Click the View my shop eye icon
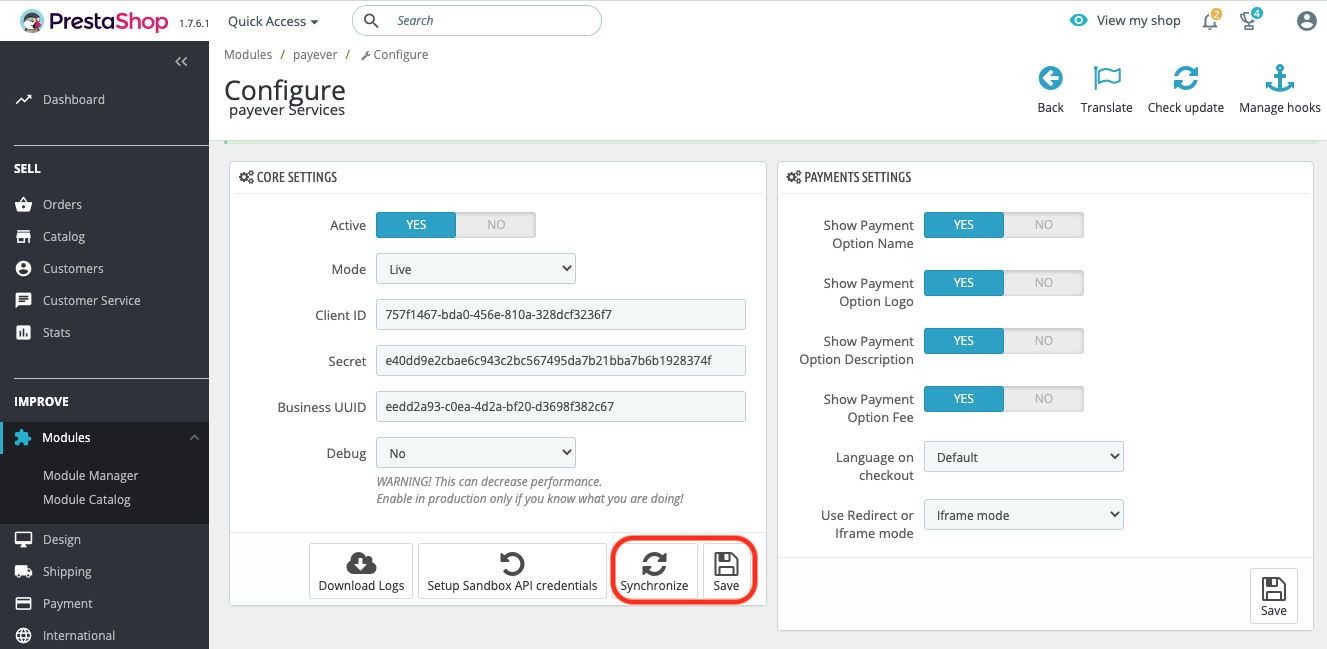 (1078, 20)
